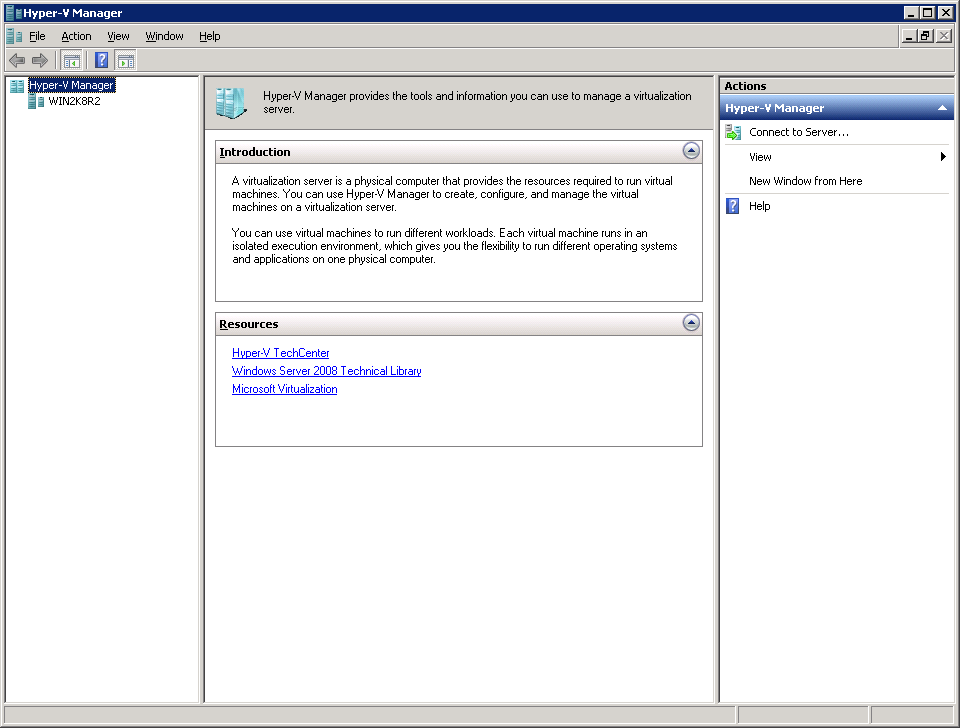This screenshot has height=728, width=960.
Task: Toggle the Show/Hide Console Tree toolbar button
Action: [x=72, y=61]
